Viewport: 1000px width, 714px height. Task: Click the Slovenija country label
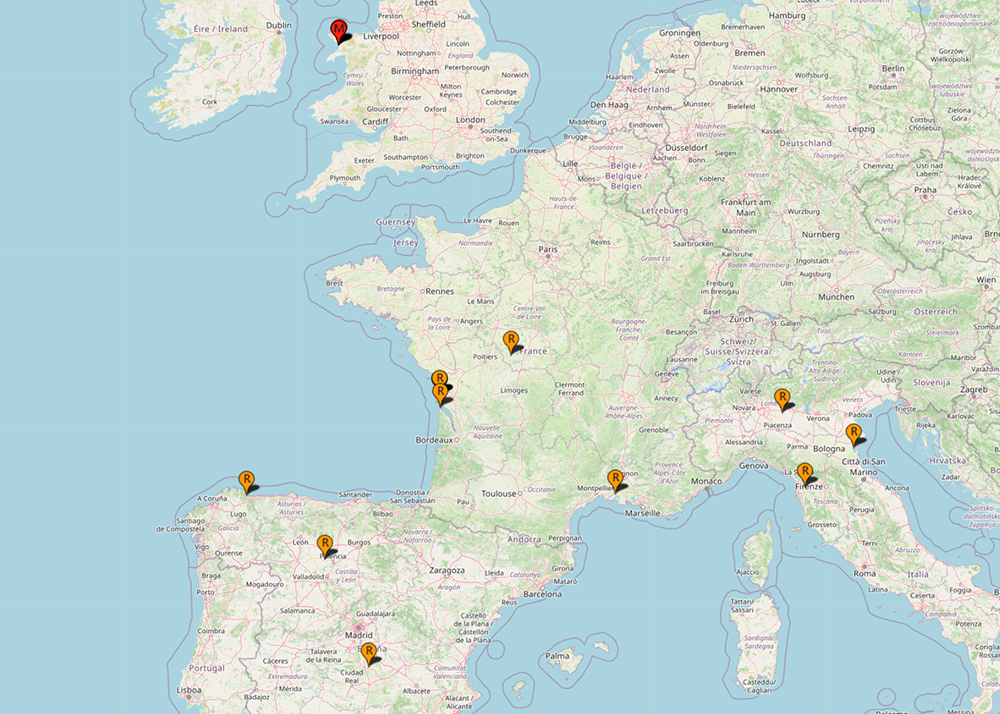(931, 383)
